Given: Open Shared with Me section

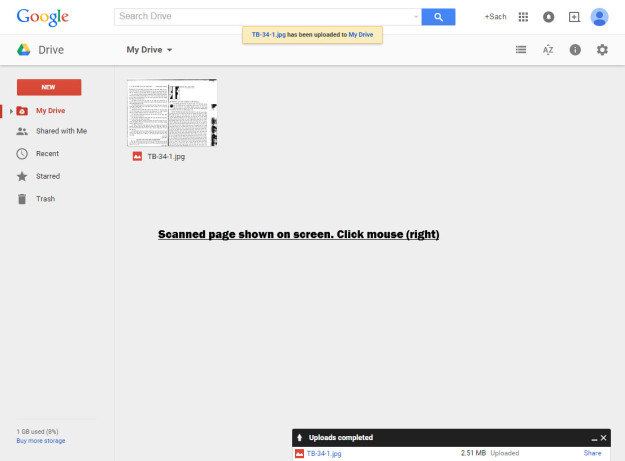Looking at the screenshot, I should pyautogui.click(x=60, y=131).
